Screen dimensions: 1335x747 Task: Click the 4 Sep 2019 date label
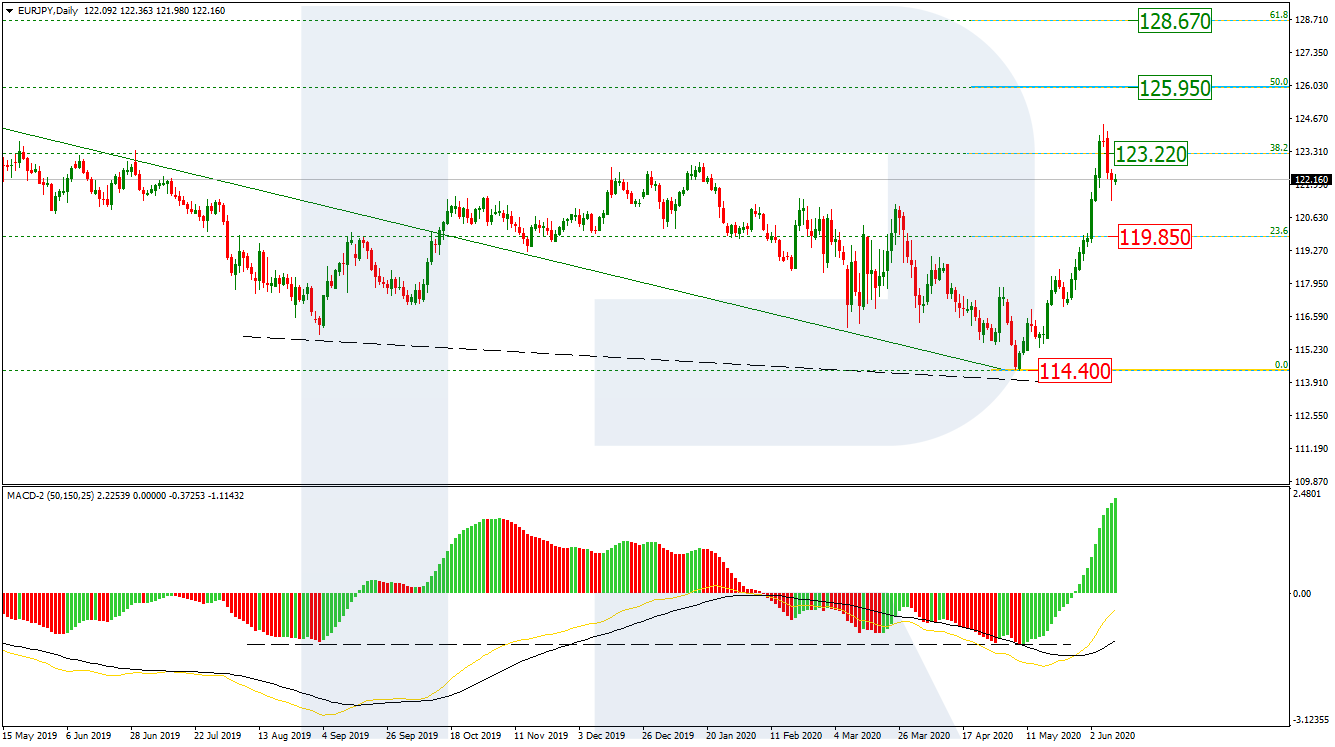coord(348,735)
